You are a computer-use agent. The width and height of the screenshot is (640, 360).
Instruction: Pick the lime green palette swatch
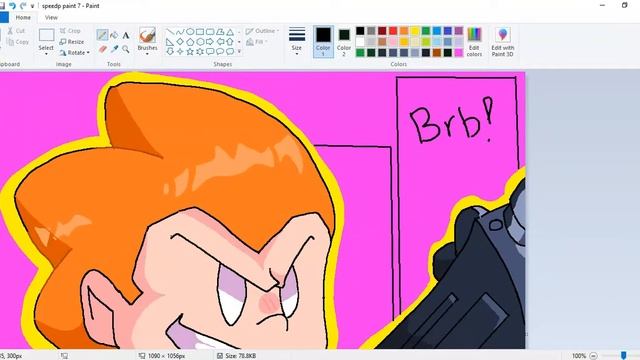tap(426, 42)
